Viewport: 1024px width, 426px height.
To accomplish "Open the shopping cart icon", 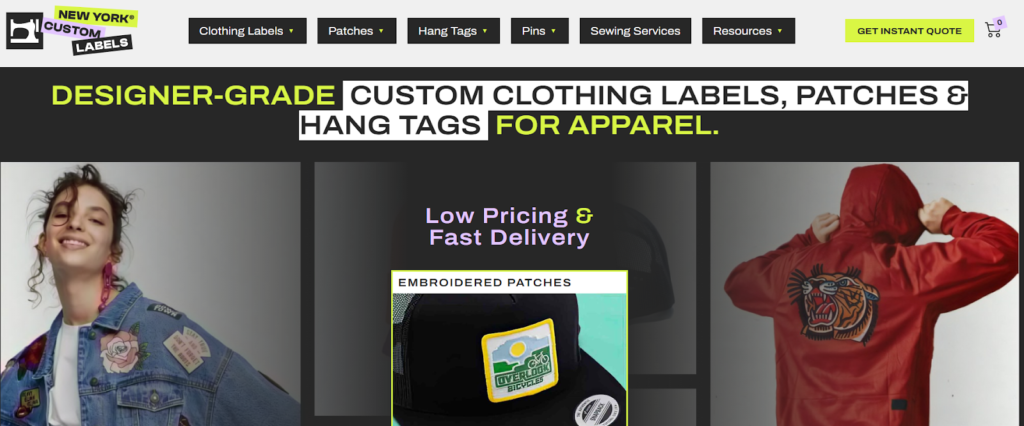I will tap(992, 30).
